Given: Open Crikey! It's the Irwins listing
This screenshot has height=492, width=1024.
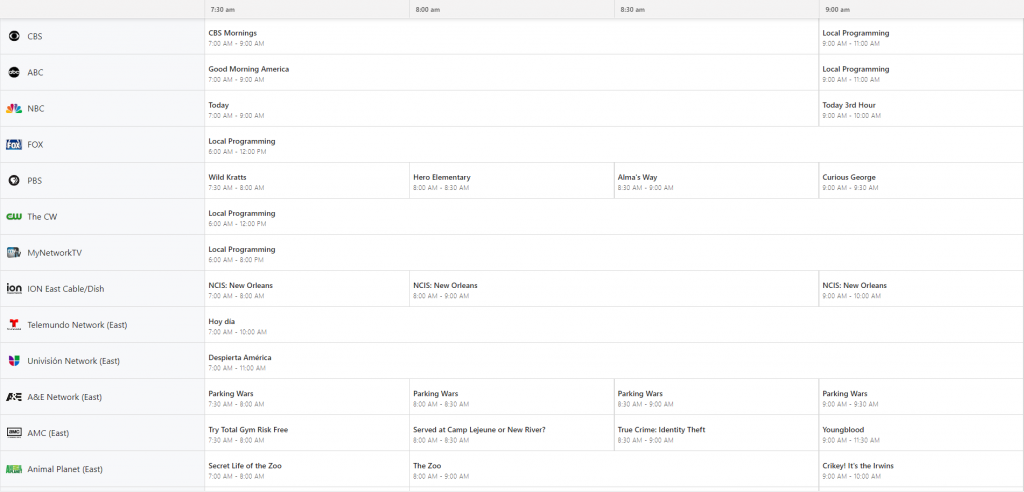Looking at the screenshot, I should [921, 469].
